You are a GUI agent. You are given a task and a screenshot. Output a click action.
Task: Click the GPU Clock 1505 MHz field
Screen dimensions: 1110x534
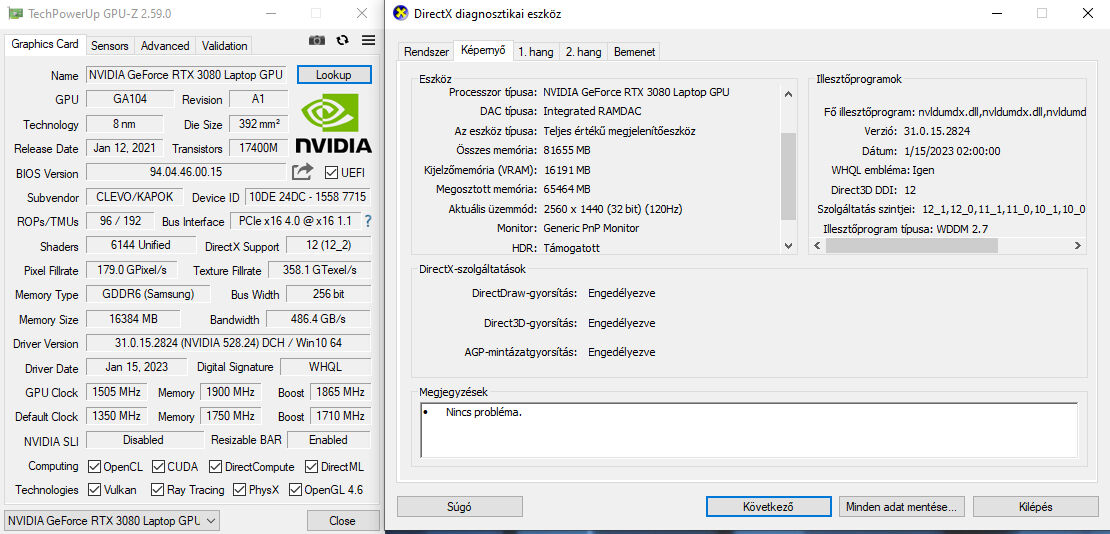coord(115,392)
